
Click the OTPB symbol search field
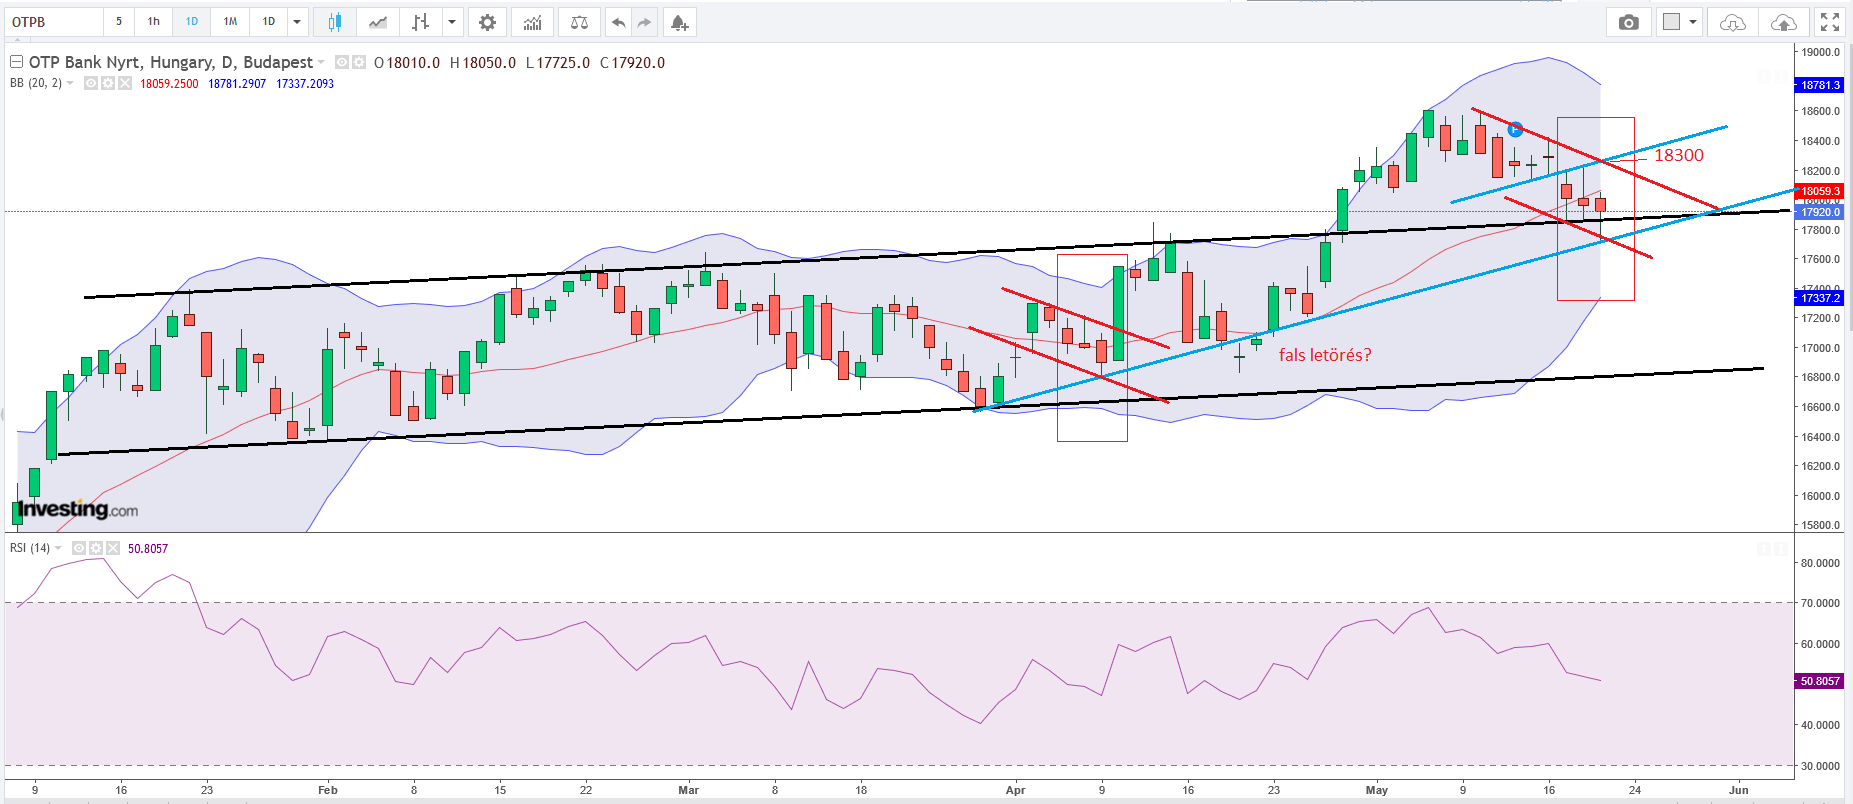(x=55, y=22)
